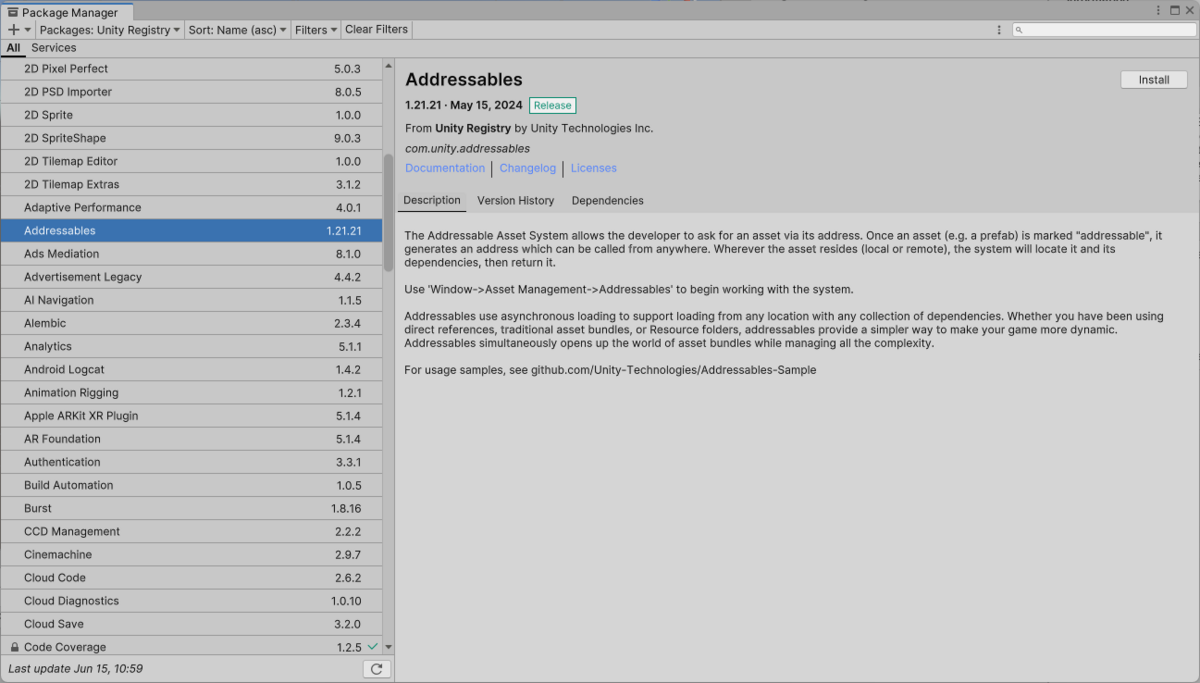
Task: Select 2D SpriteShape package
Action: [x=191, y=138]
